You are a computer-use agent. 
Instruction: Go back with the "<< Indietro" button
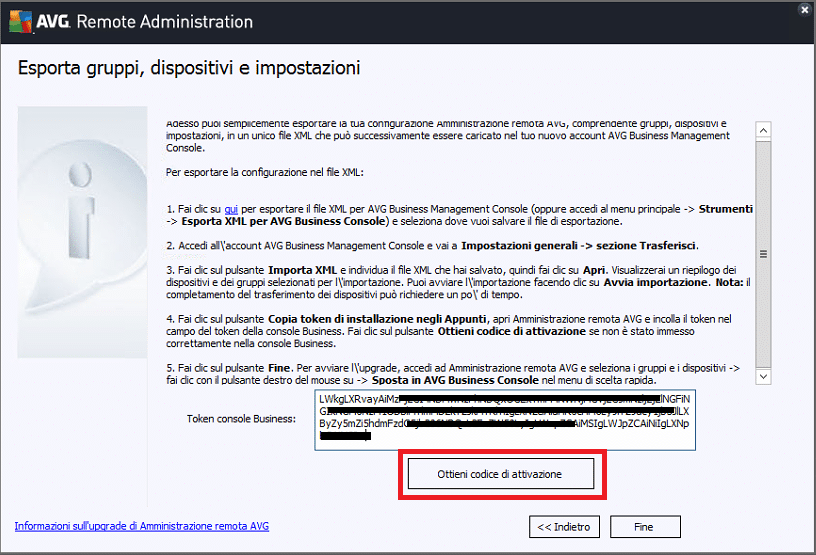564,527
